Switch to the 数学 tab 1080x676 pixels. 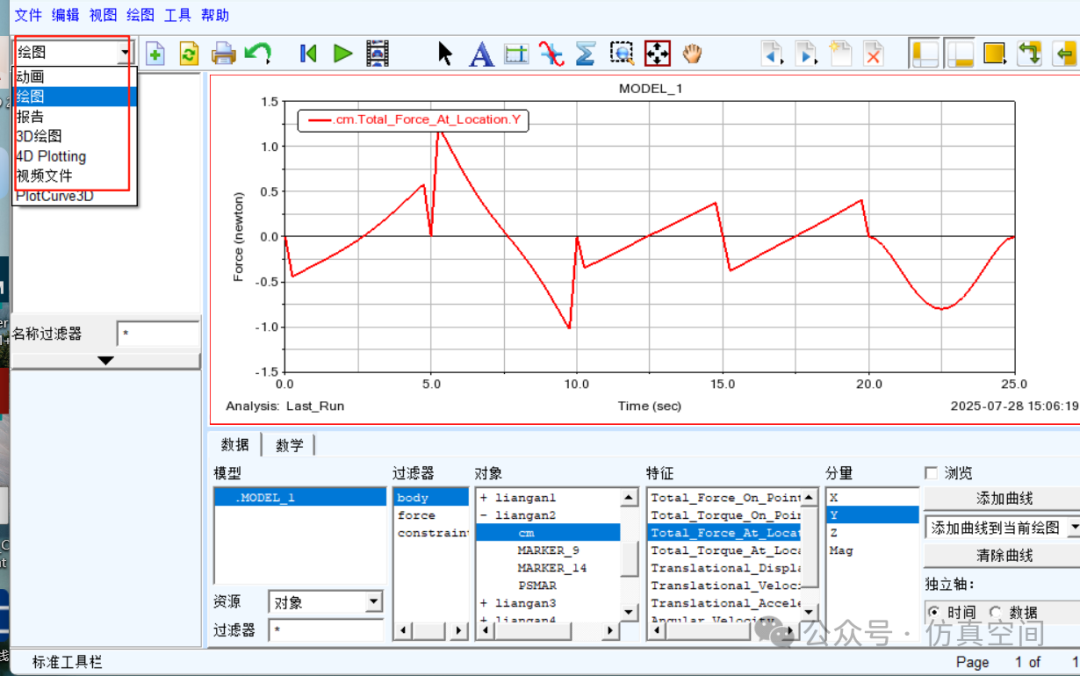(289, 445)
